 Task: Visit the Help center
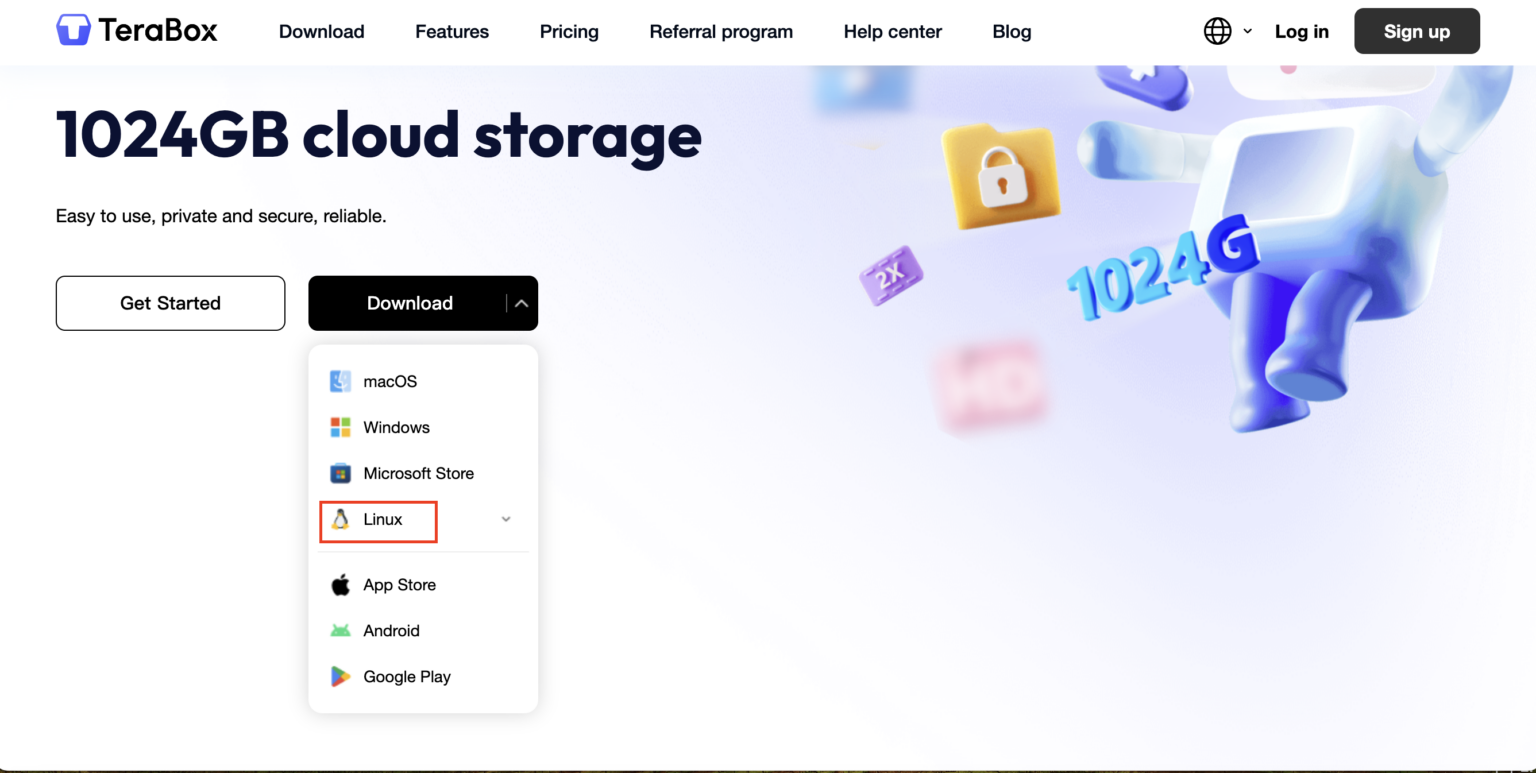[892, 31]
